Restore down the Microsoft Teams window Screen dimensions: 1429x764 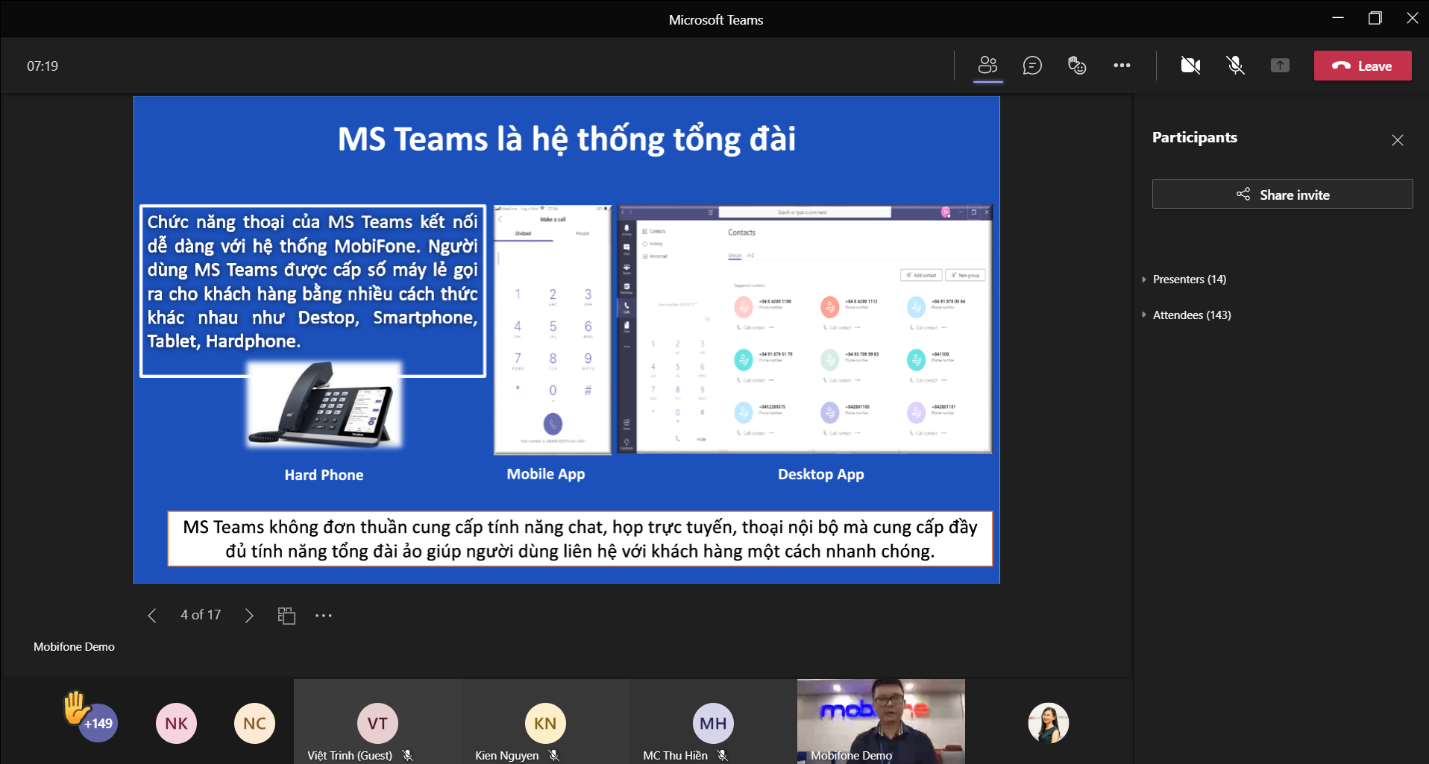(x=1375, y=18)
